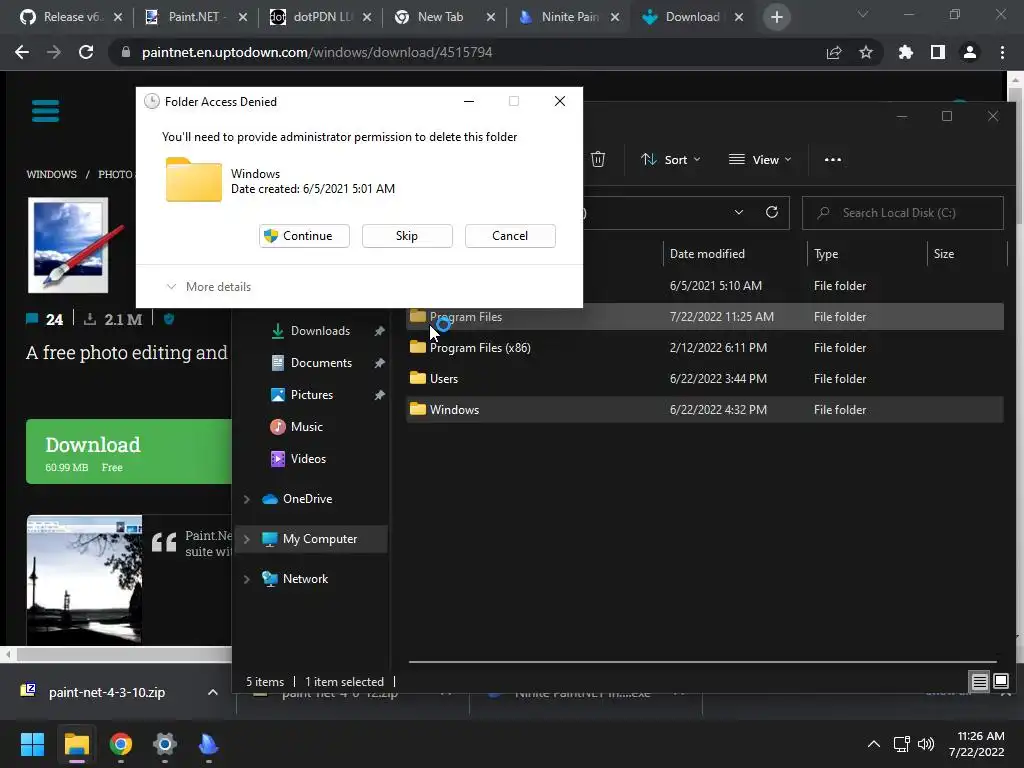Image resolution: width=1024 pixels, height=768 pixels.
Task: Open the Uptodown hamburger menu
Action: point(45,110)
